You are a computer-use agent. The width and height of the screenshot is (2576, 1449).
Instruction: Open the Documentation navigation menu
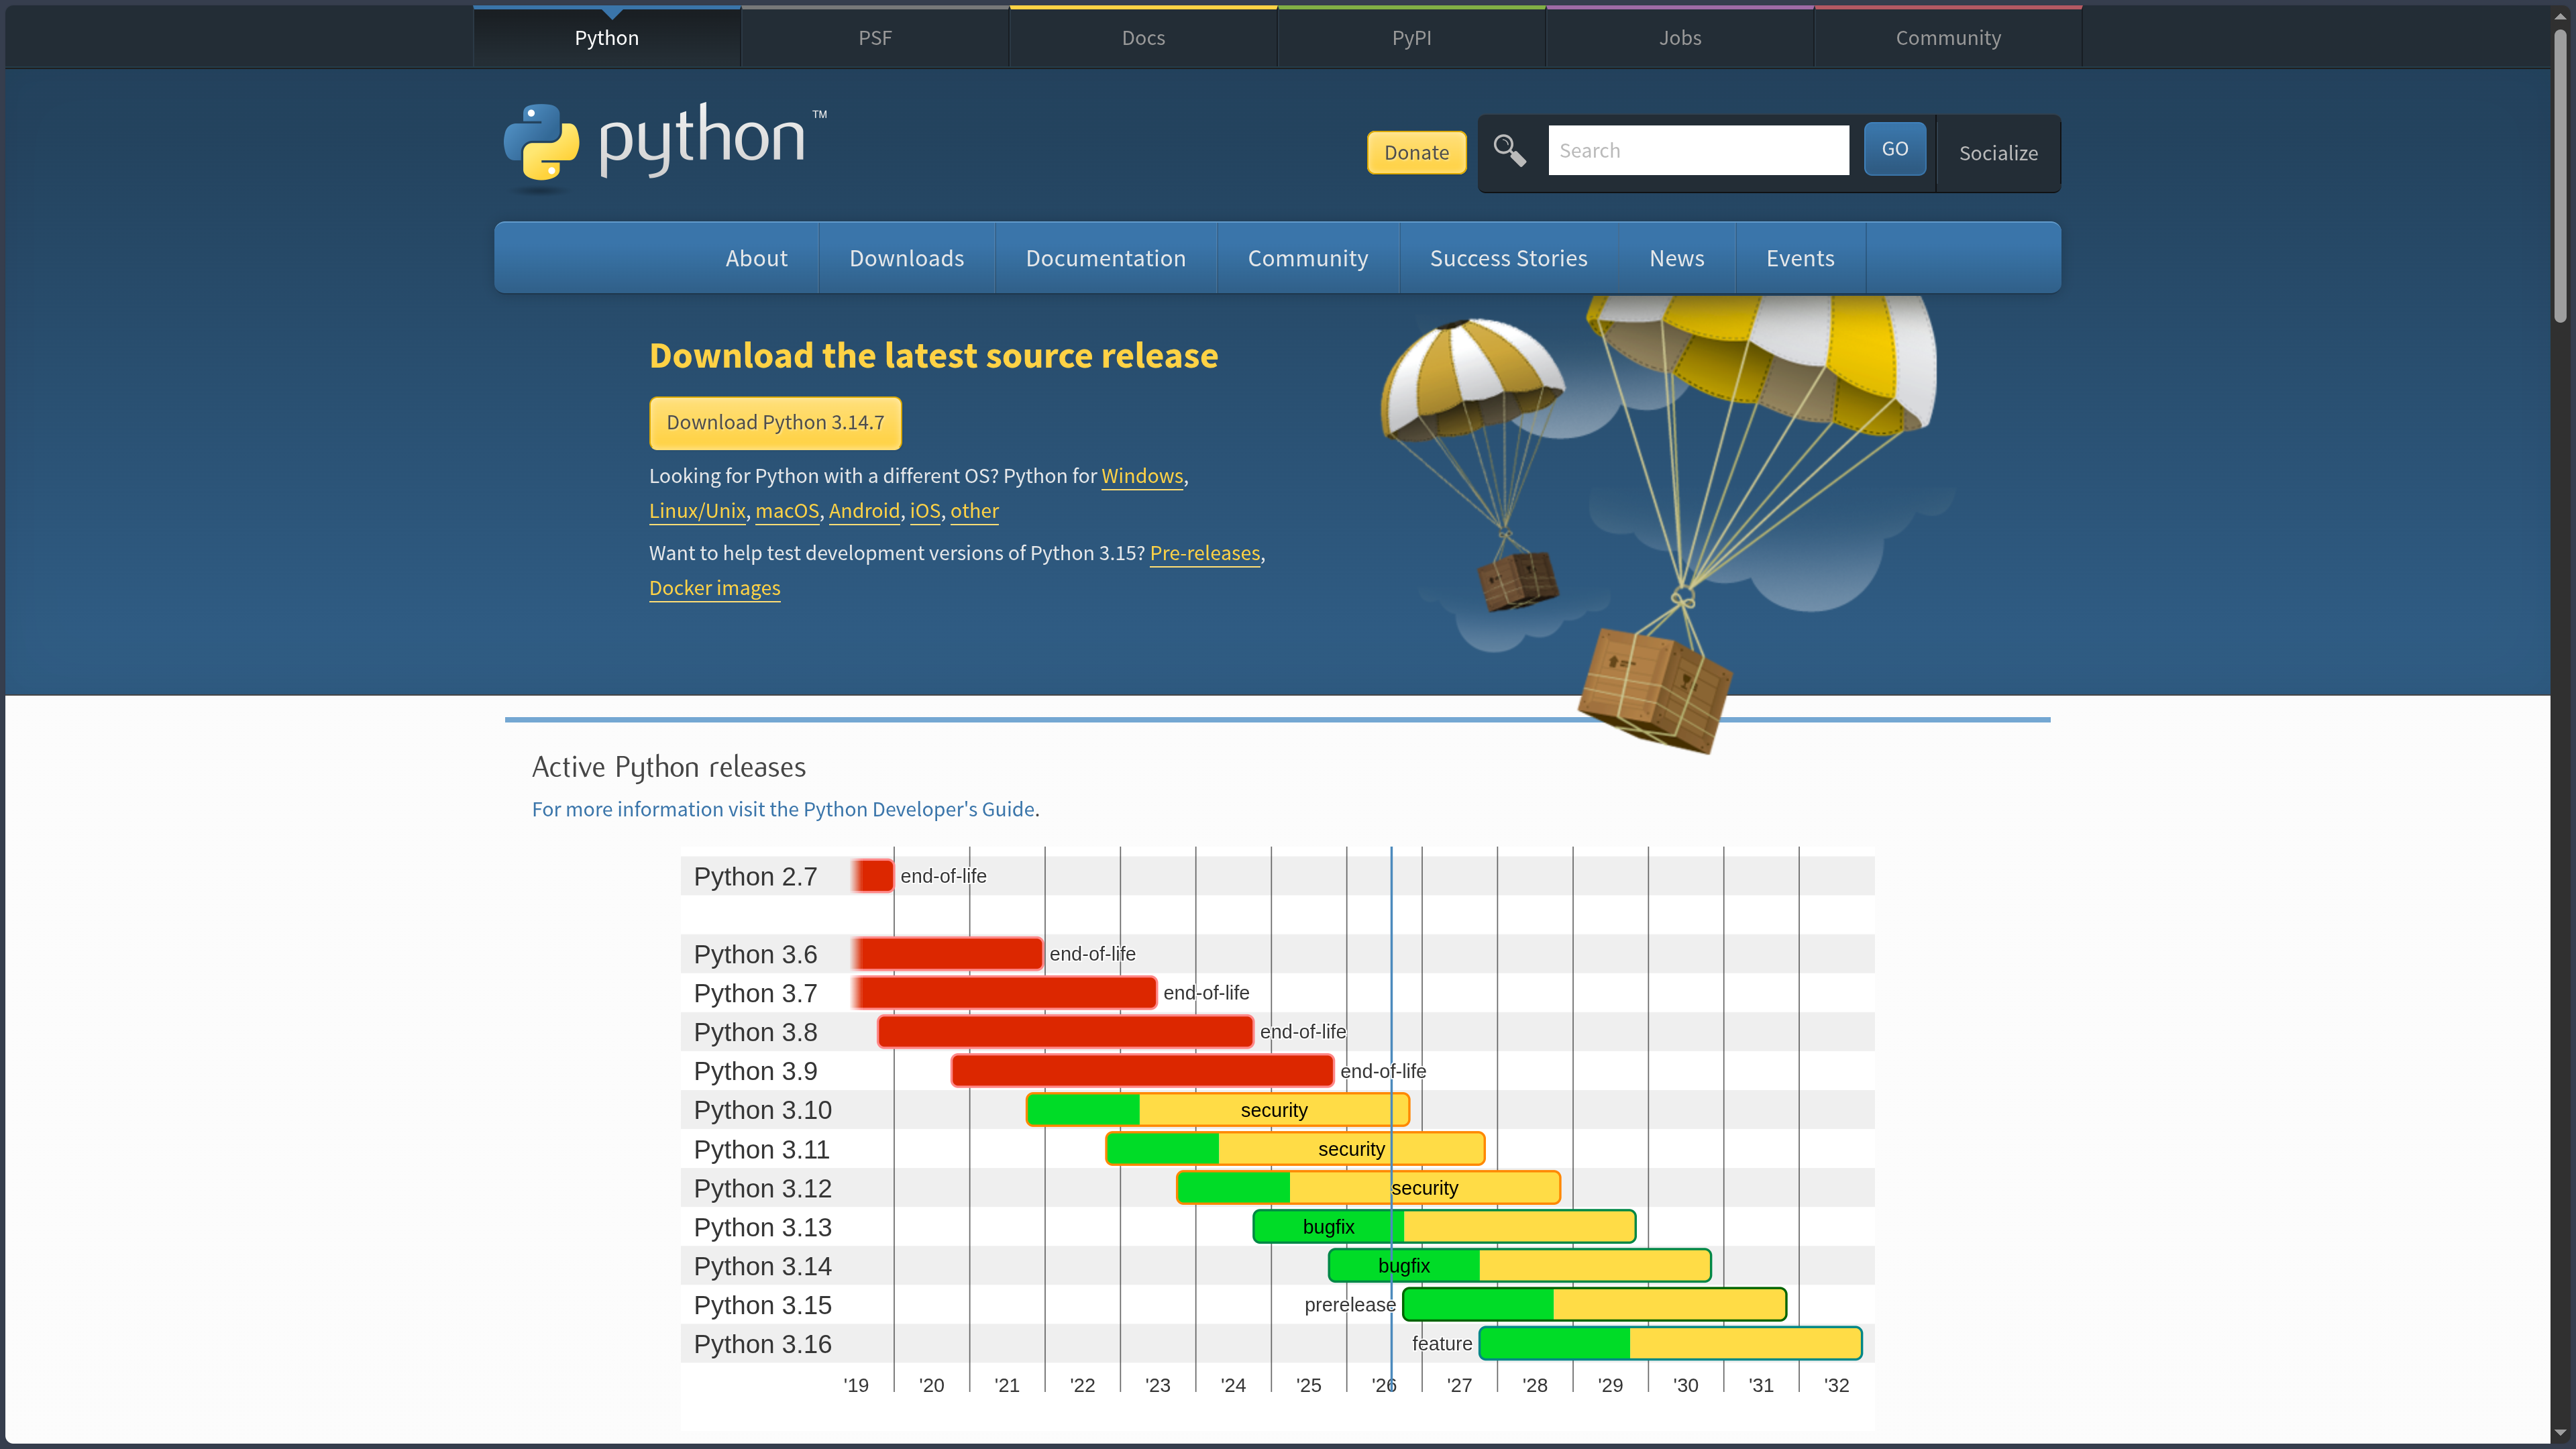[x=1105, y=258]
